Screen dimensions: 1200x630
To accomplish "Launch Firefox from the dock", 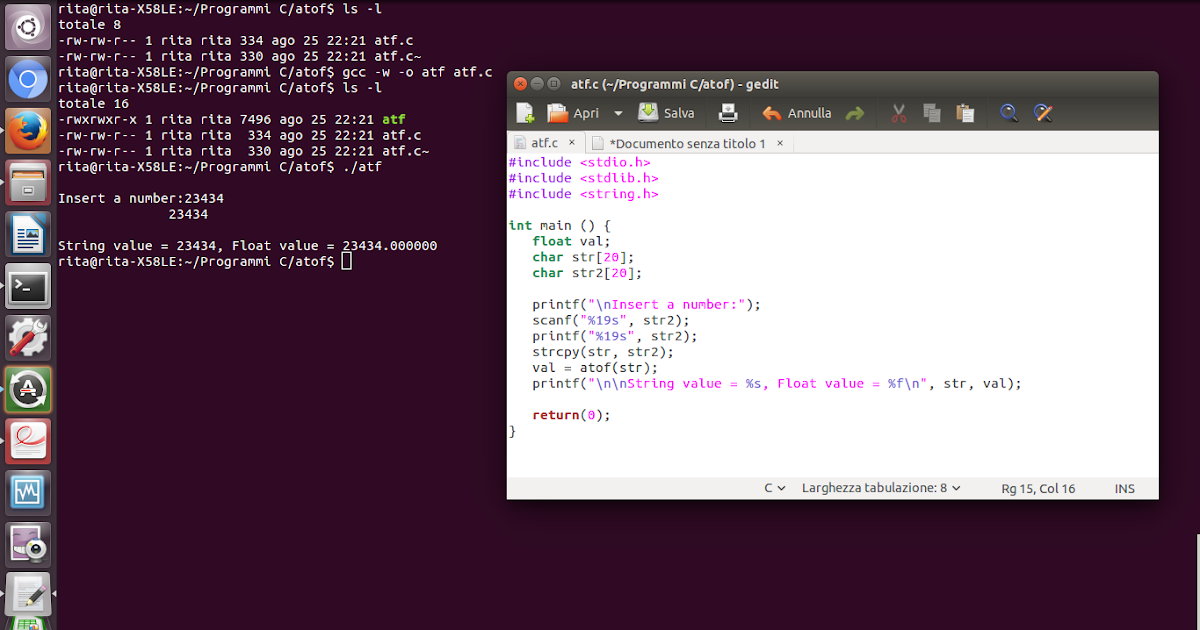I will [x=27, y=131].
